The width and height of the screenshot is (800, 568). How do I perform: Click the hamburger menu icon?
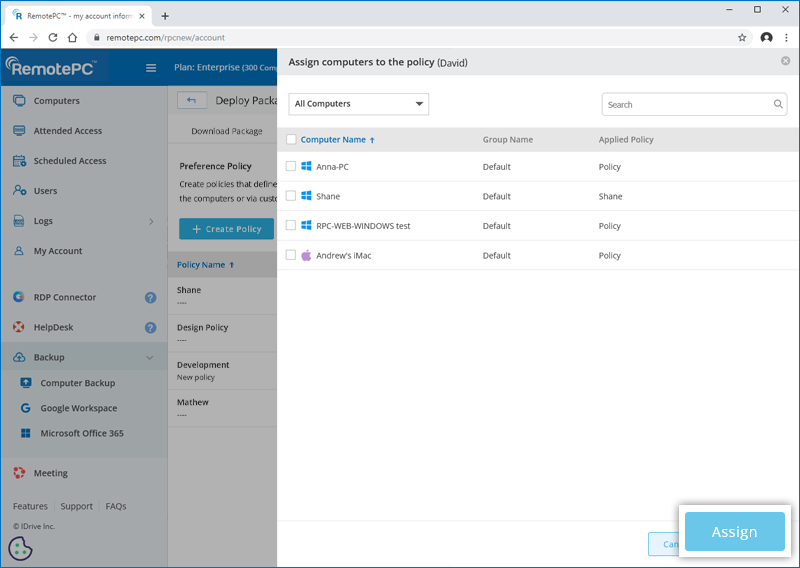151,68
